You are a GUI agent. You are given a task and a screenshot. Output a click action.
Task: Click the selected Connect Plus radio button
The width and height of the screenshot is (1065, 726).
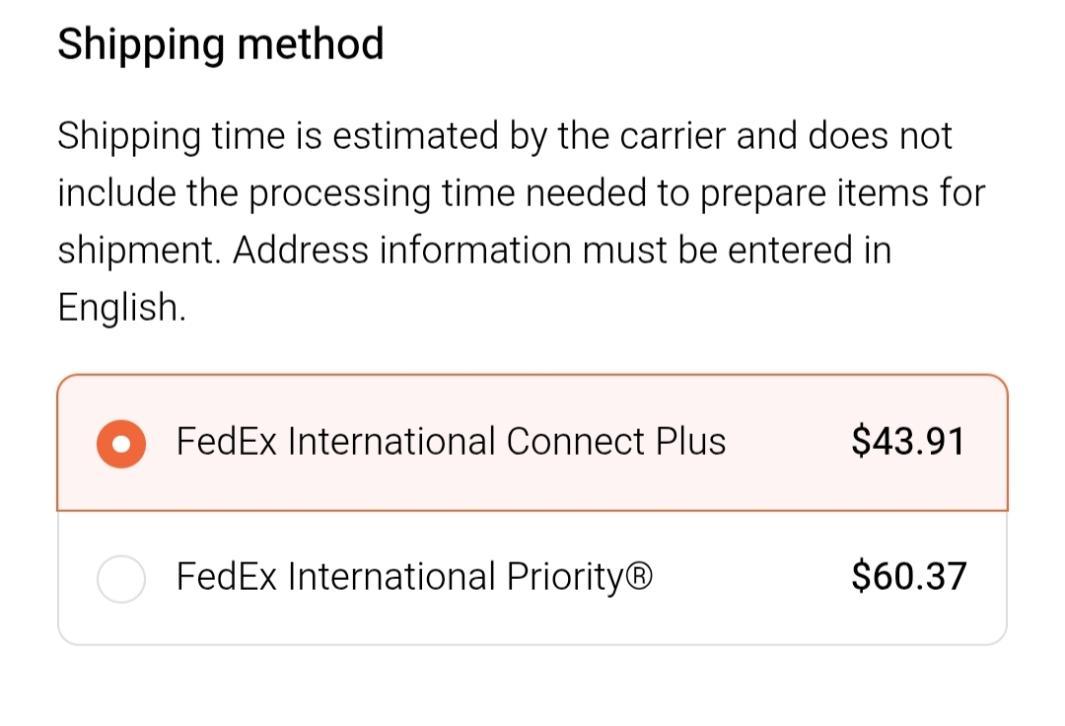pyautogui.click(x=121, y=444)
